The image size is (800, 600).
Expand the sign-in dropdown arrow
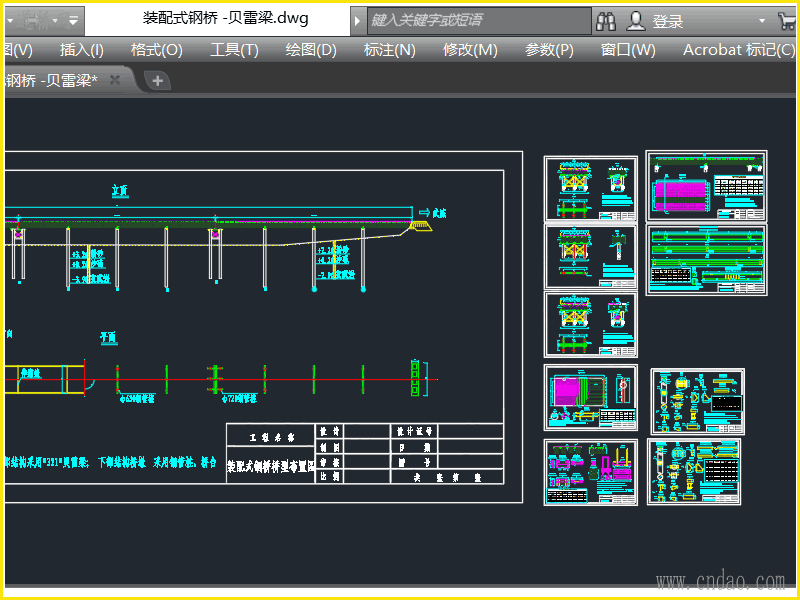(762, 21)
